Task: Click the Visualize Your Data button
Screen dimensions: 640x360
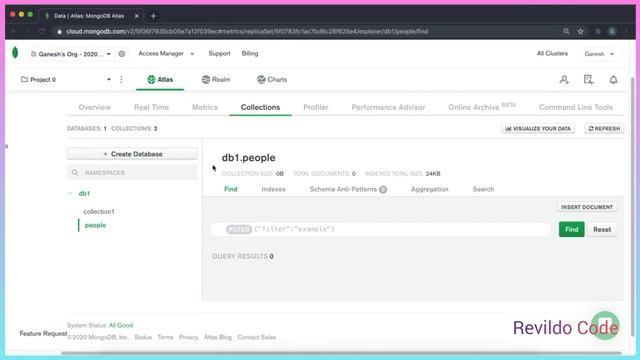Action: 538,129
